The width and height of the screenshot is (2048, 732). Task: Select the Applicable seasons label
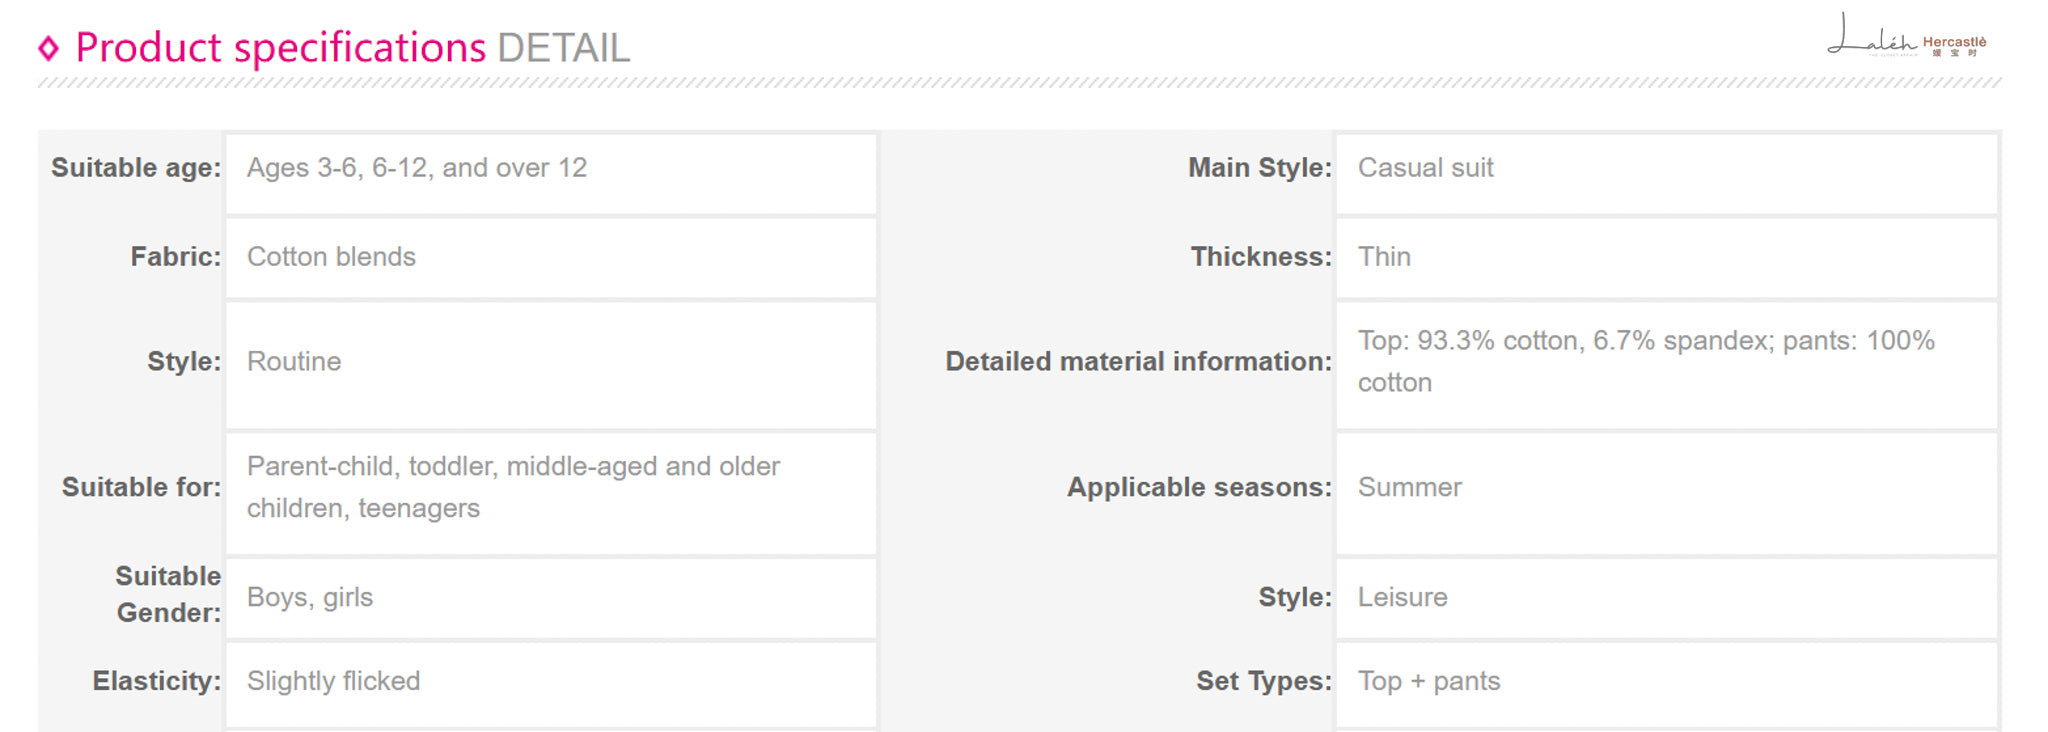[1199, 487]
